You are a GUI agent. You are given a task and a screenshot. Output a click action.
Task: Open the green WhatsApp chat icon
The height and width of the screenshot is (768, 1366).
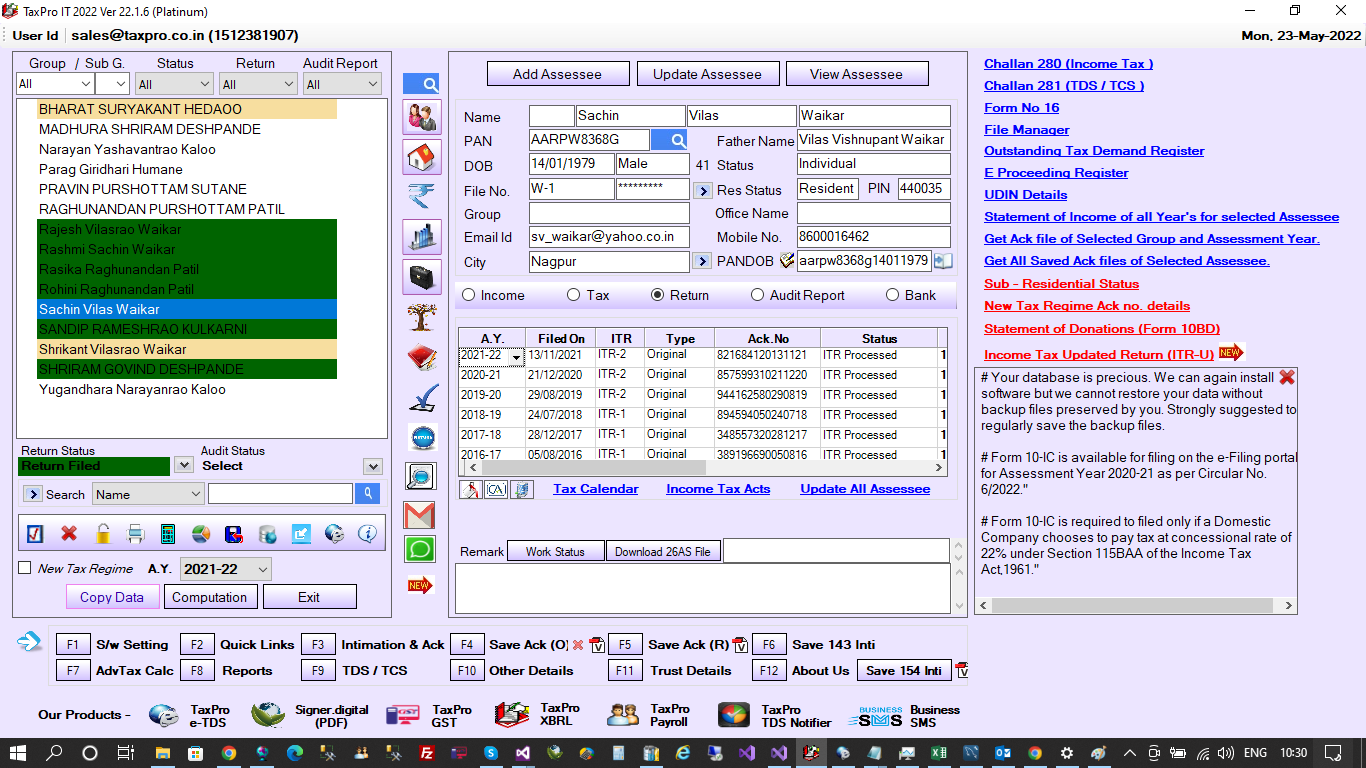420,549
